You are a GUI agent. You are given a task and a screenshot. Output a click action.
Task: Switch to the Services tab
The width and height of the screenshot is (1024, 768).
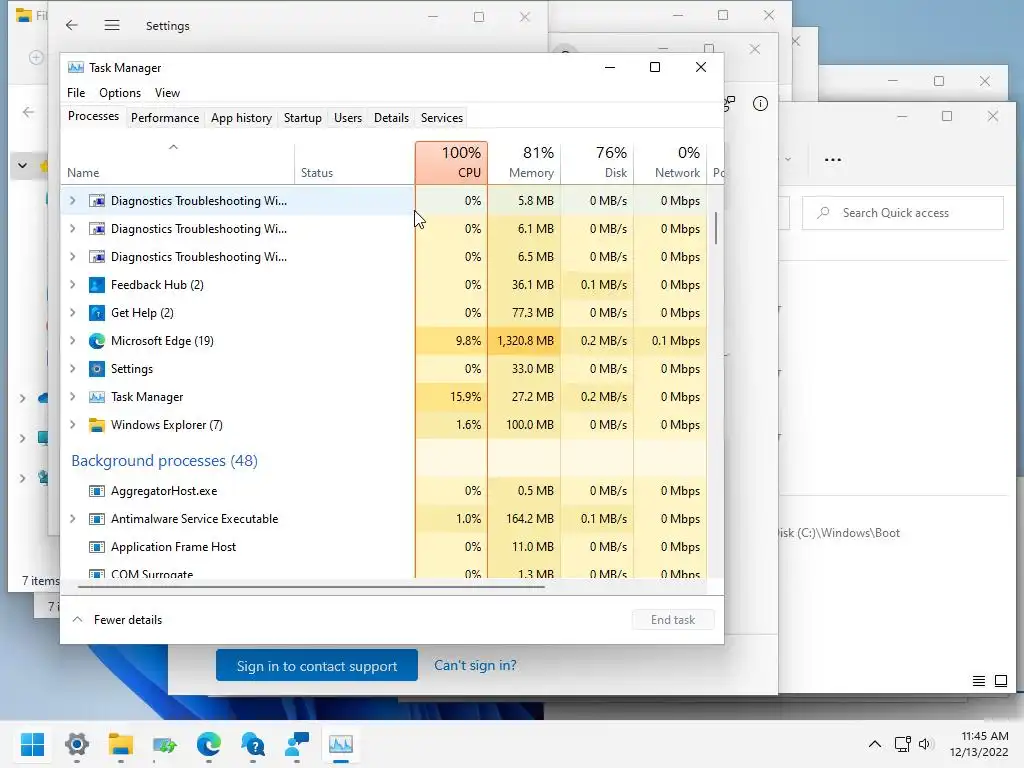[x=441, y=118]
